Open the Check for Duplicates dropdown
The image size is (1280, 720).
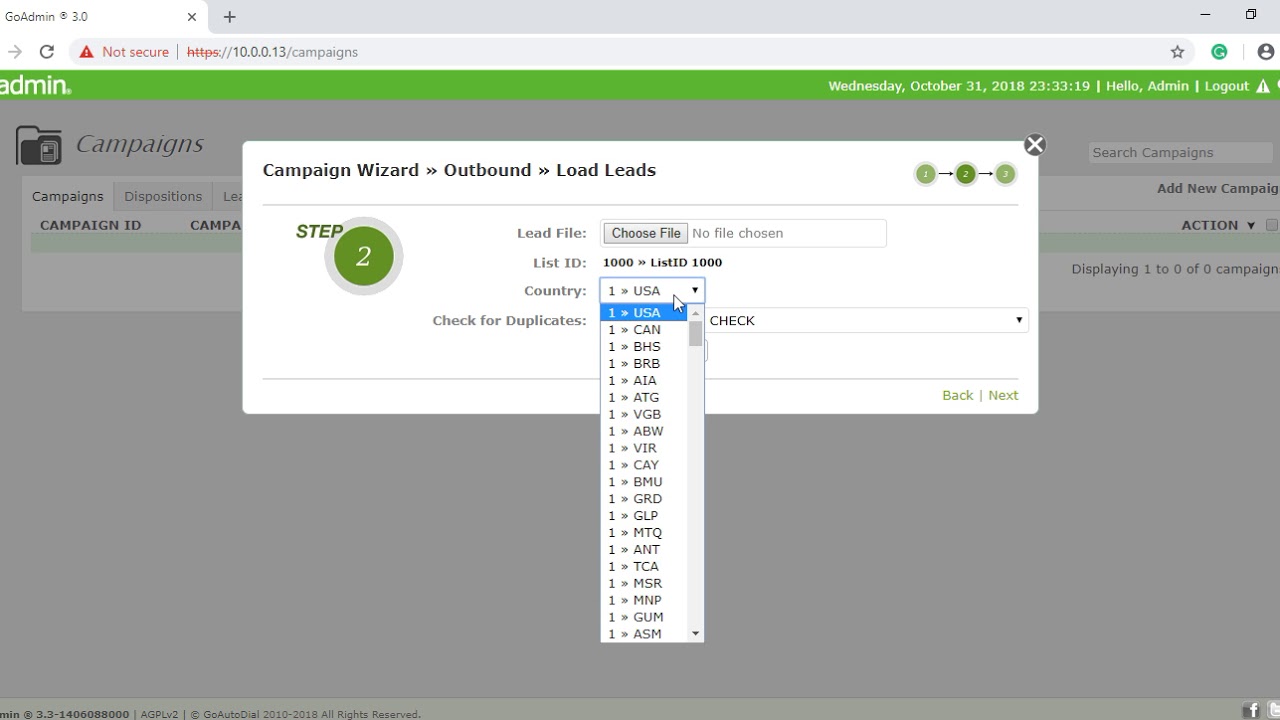[867, 320]
